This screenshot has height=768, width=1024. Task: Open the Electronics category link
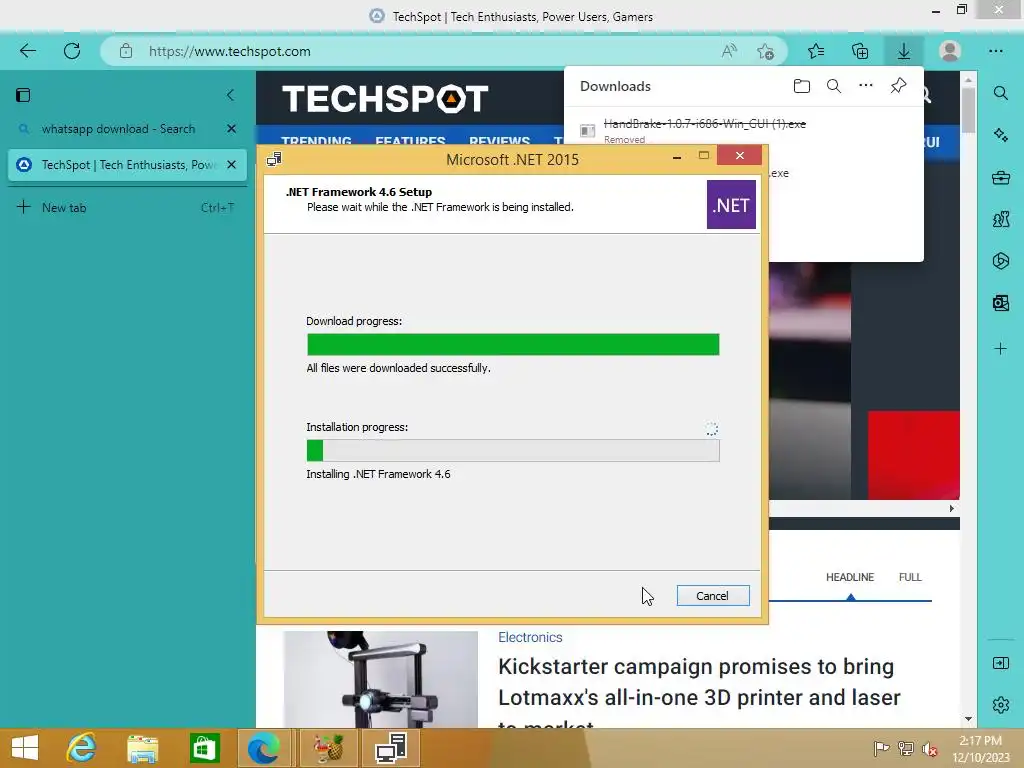click(x=530, y=637)
